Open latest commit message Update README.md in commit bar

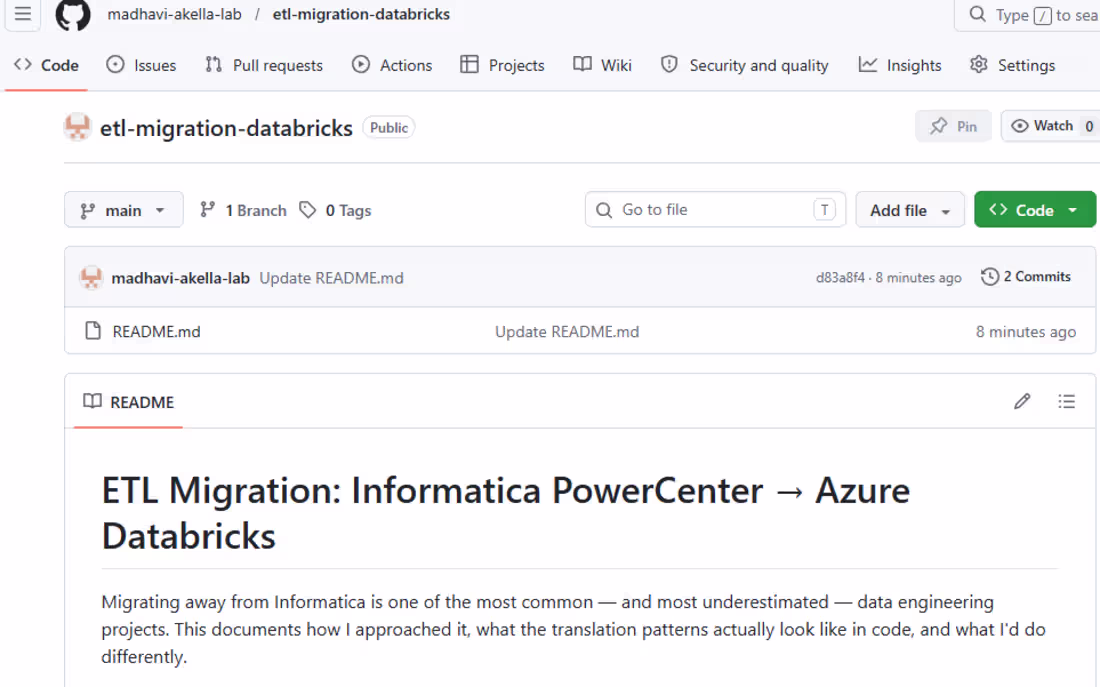[x=331, y=278]
